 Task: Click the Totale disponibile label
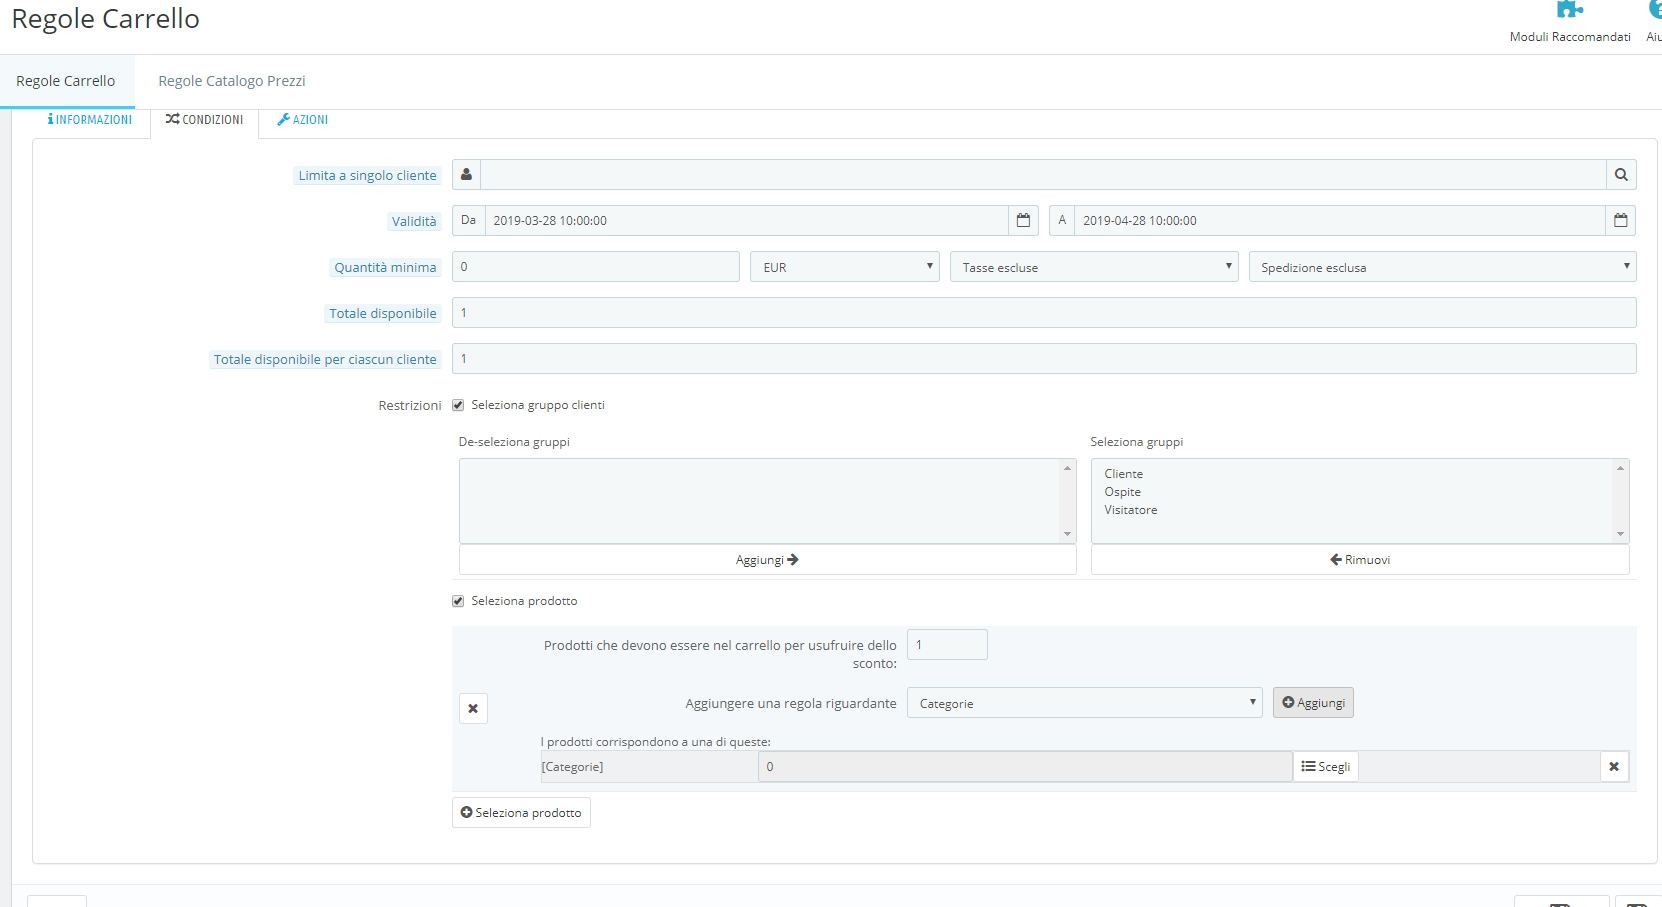tap(383, 314)
